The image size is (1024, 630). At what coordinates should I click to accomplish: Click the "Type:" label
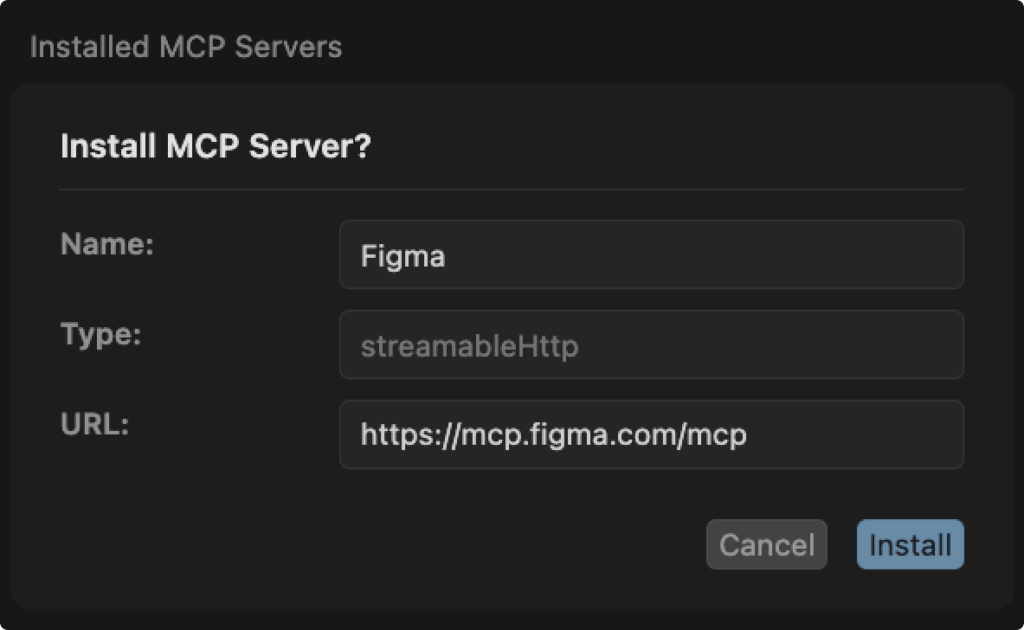tap(101, 334)
